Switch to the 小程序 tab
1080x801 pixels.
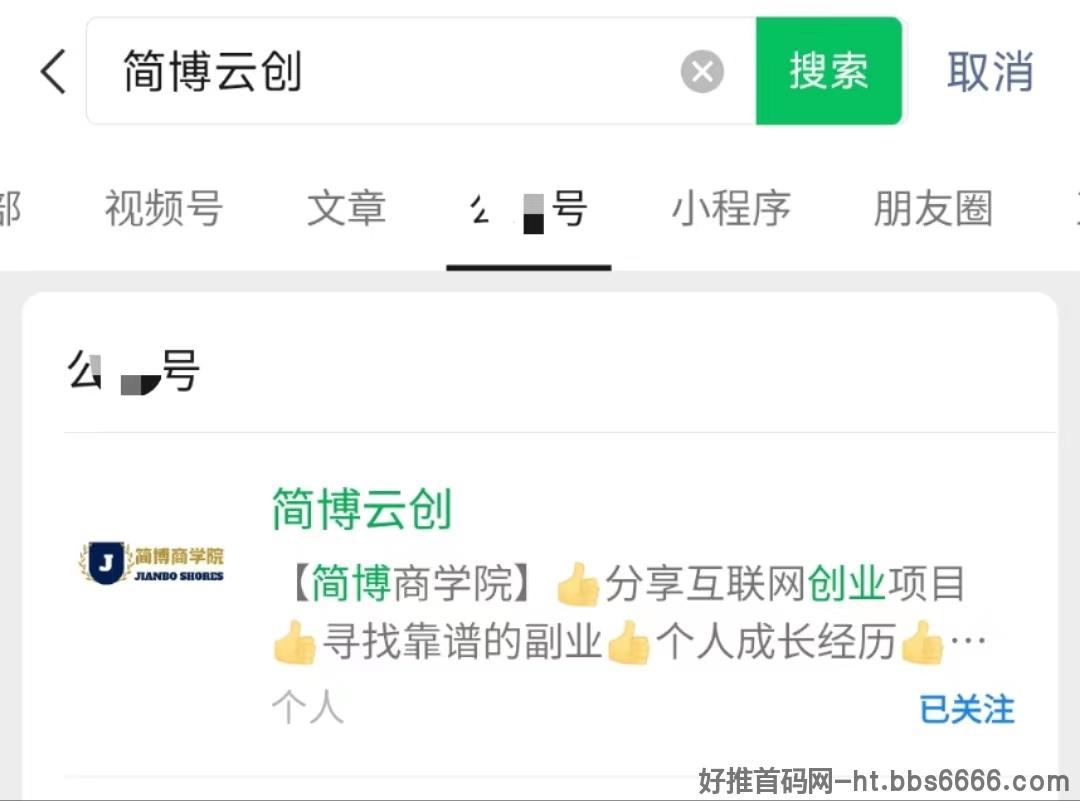[731, 208]
